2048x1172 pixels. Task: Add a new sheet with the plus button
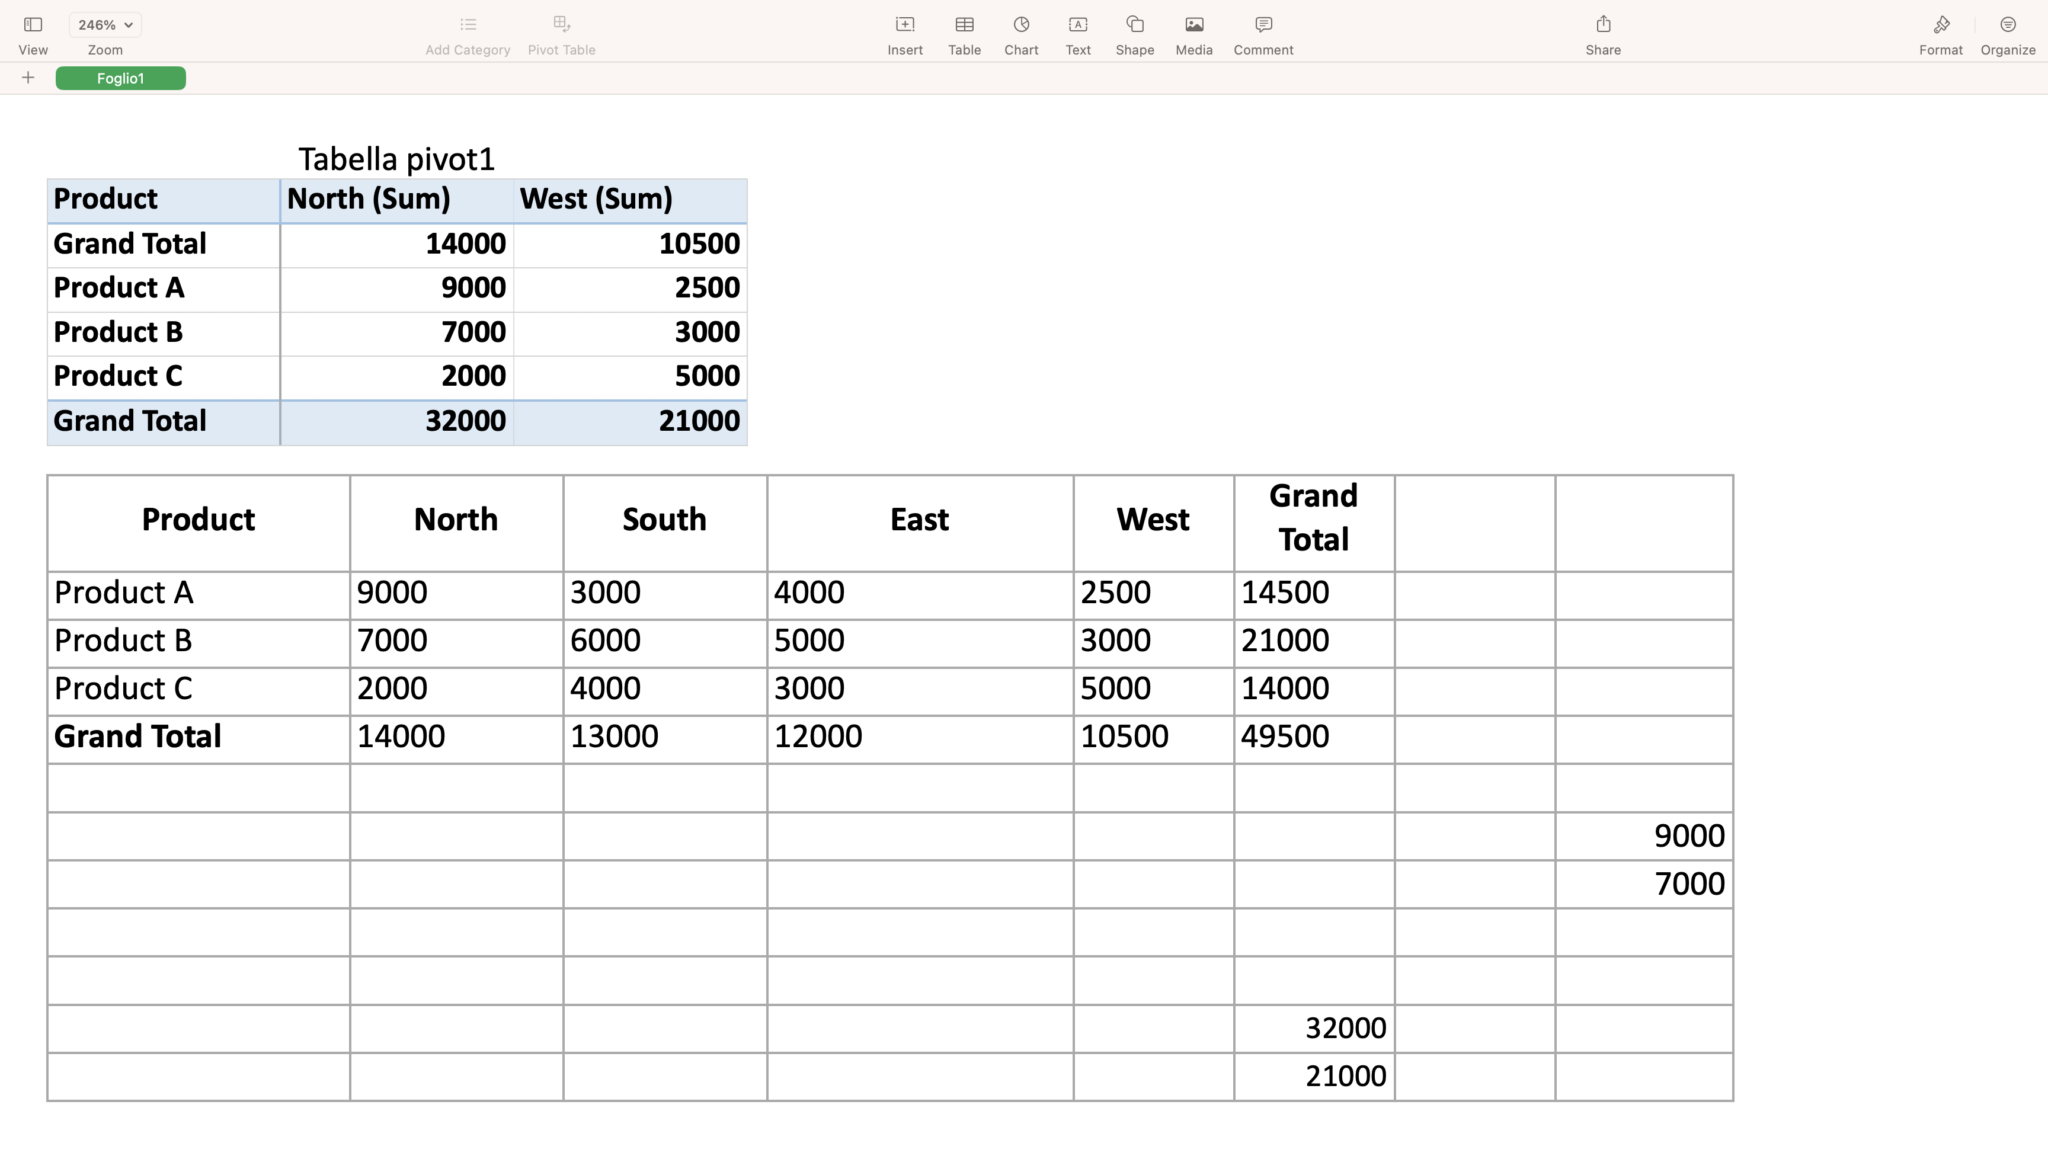click(27, 77)
